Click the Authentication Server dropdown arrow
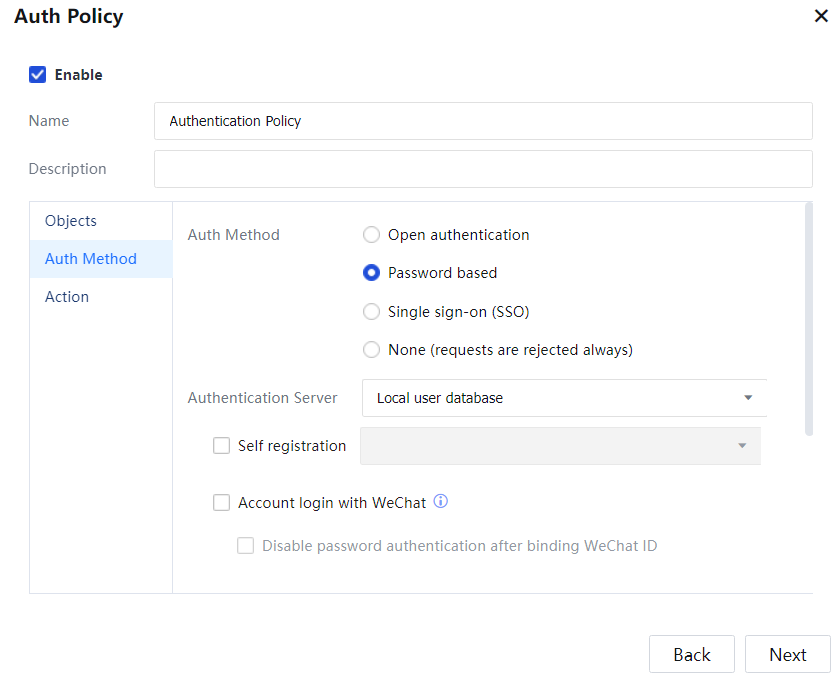 [x=748, y=398]
